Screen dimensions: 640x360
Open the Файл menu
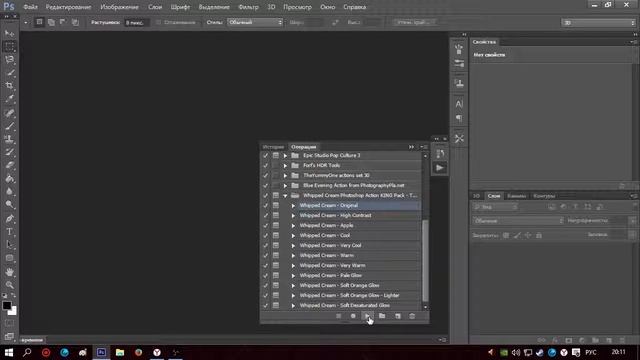click(31, 7)
